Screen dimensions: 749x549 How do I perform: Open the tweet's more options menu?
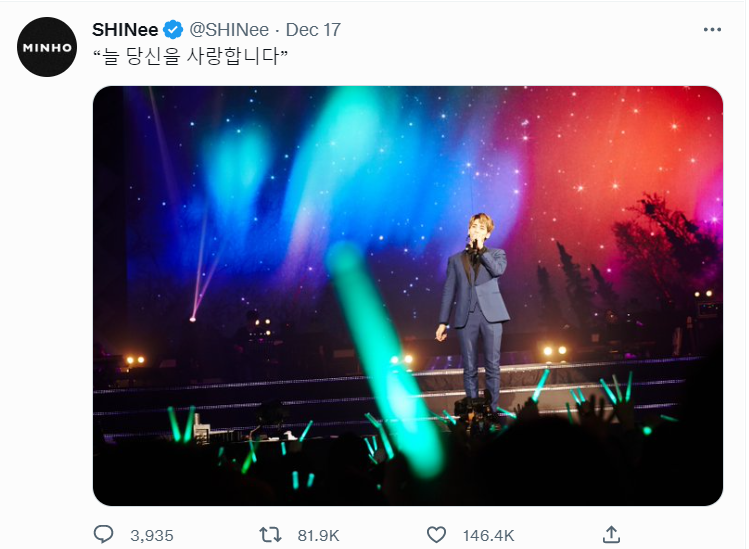tap(711, 30)
